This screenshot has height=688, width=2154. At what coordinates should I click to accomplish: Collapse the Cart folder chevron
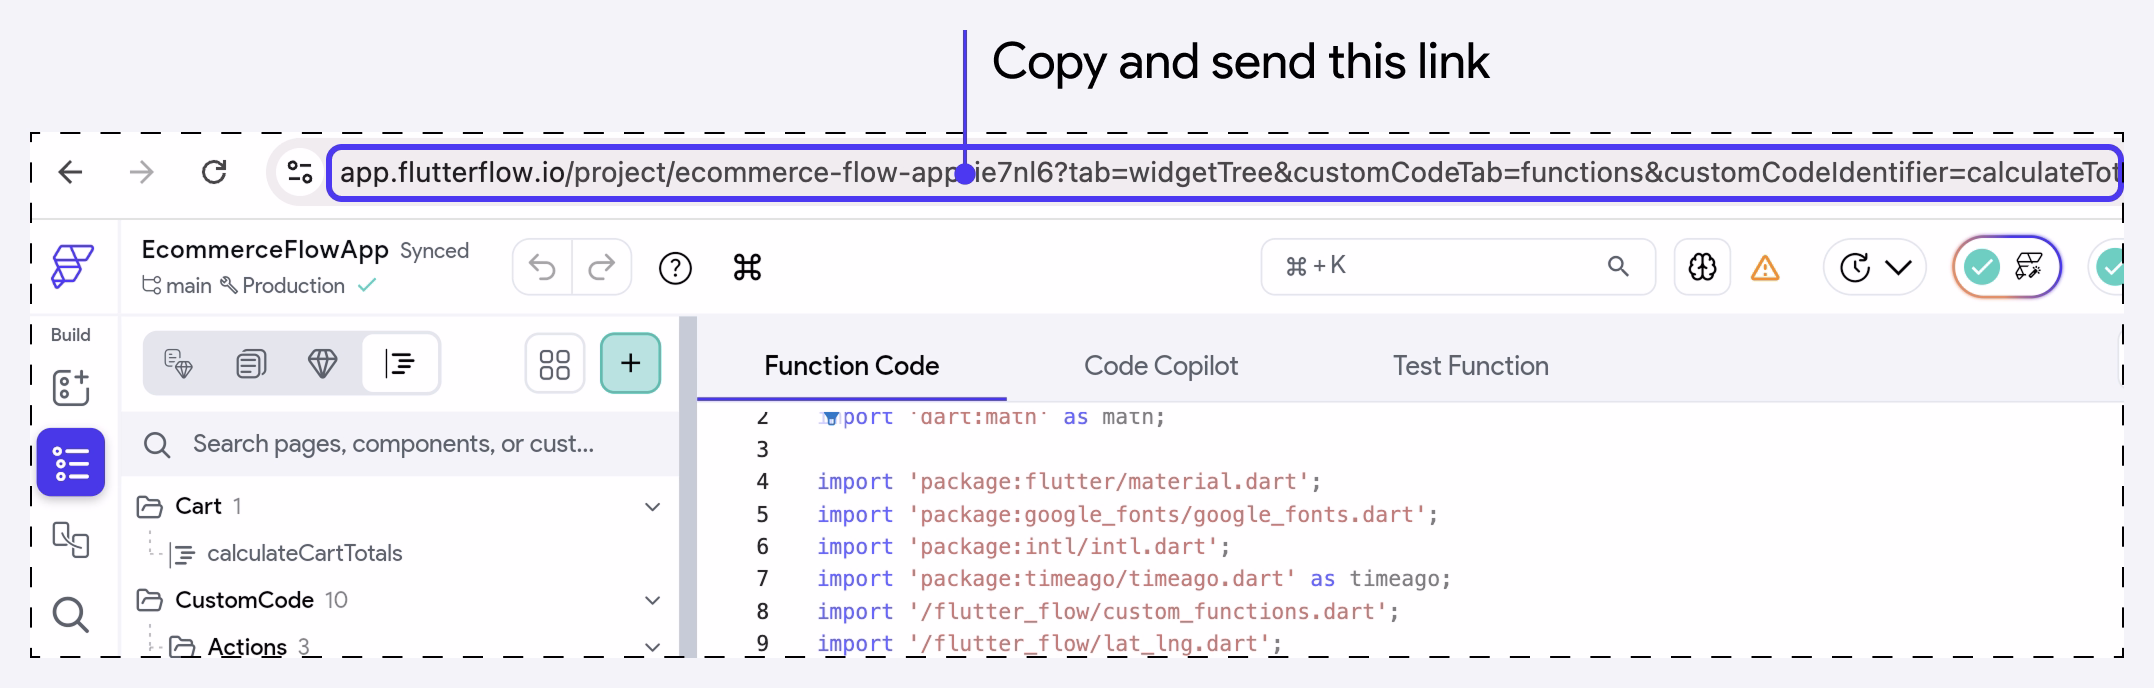pos(653,507)
